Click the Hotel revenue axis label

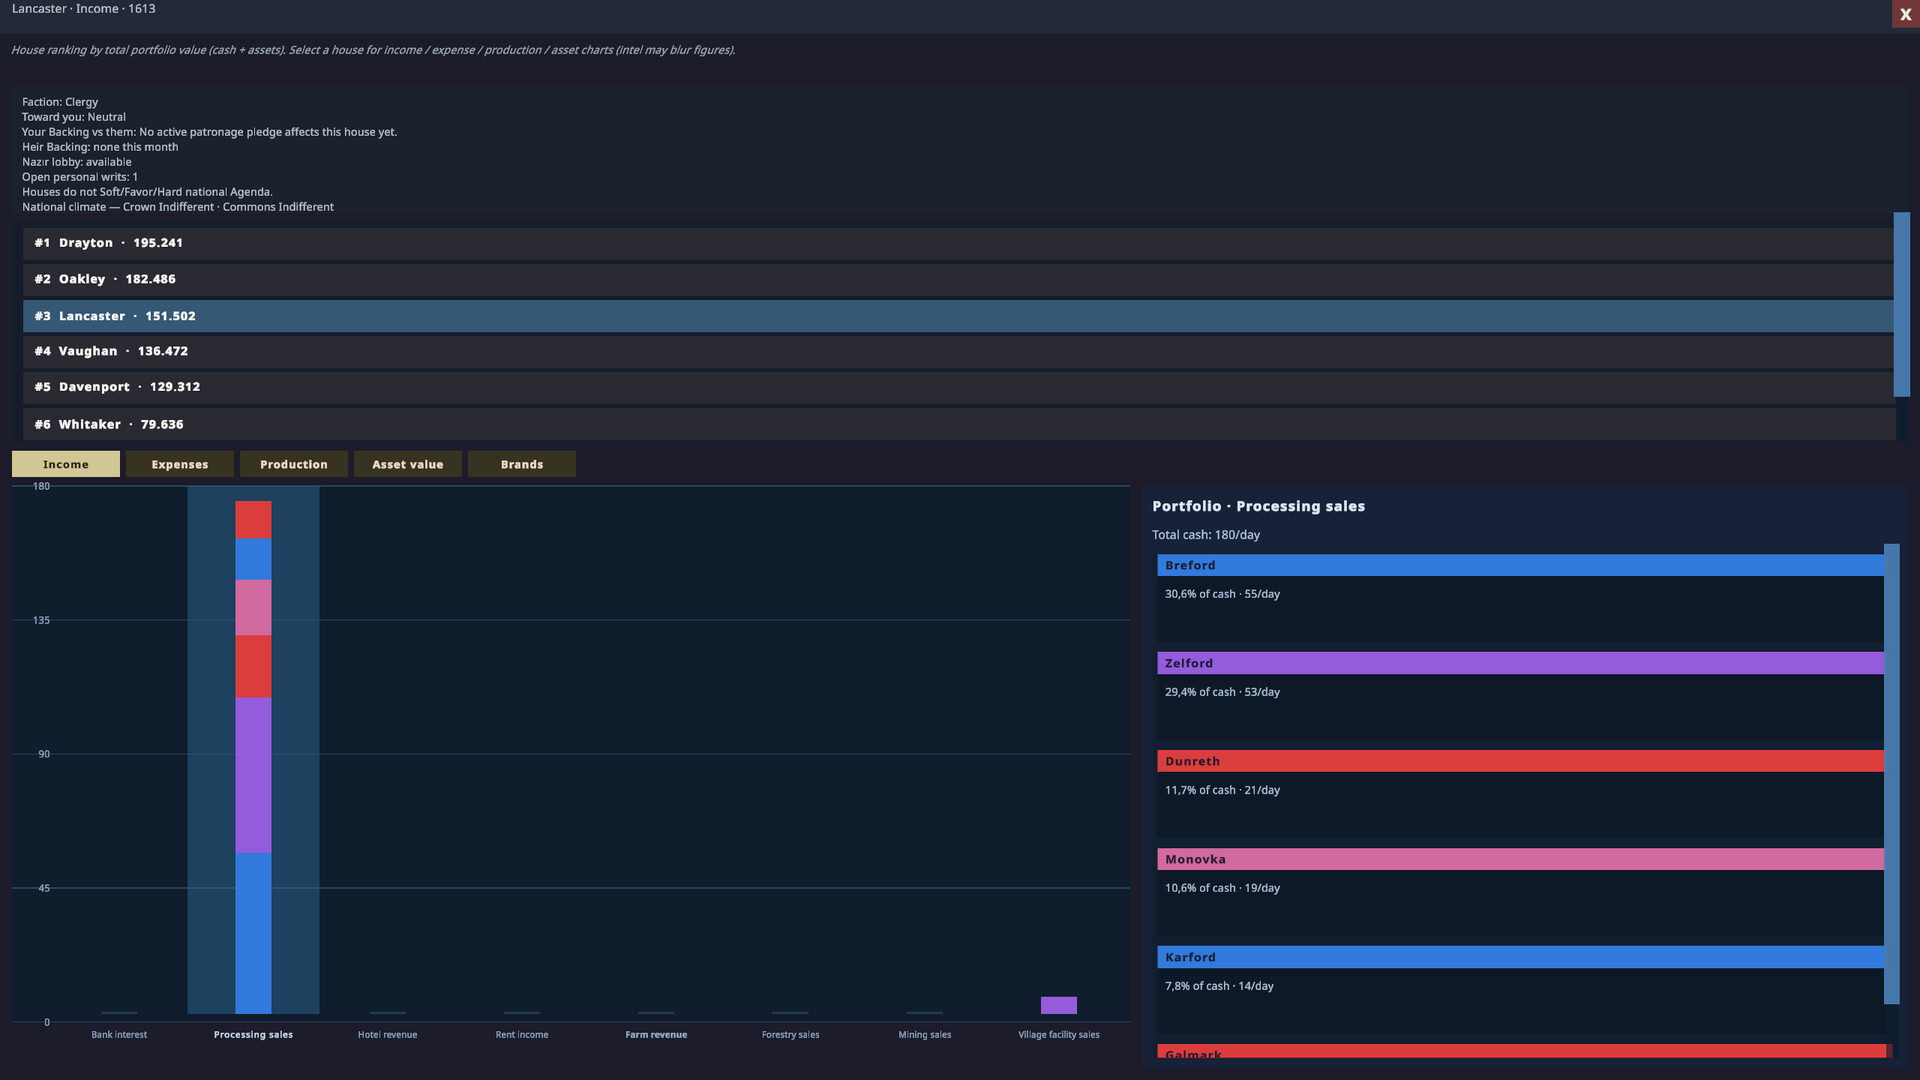point(388,1035)
